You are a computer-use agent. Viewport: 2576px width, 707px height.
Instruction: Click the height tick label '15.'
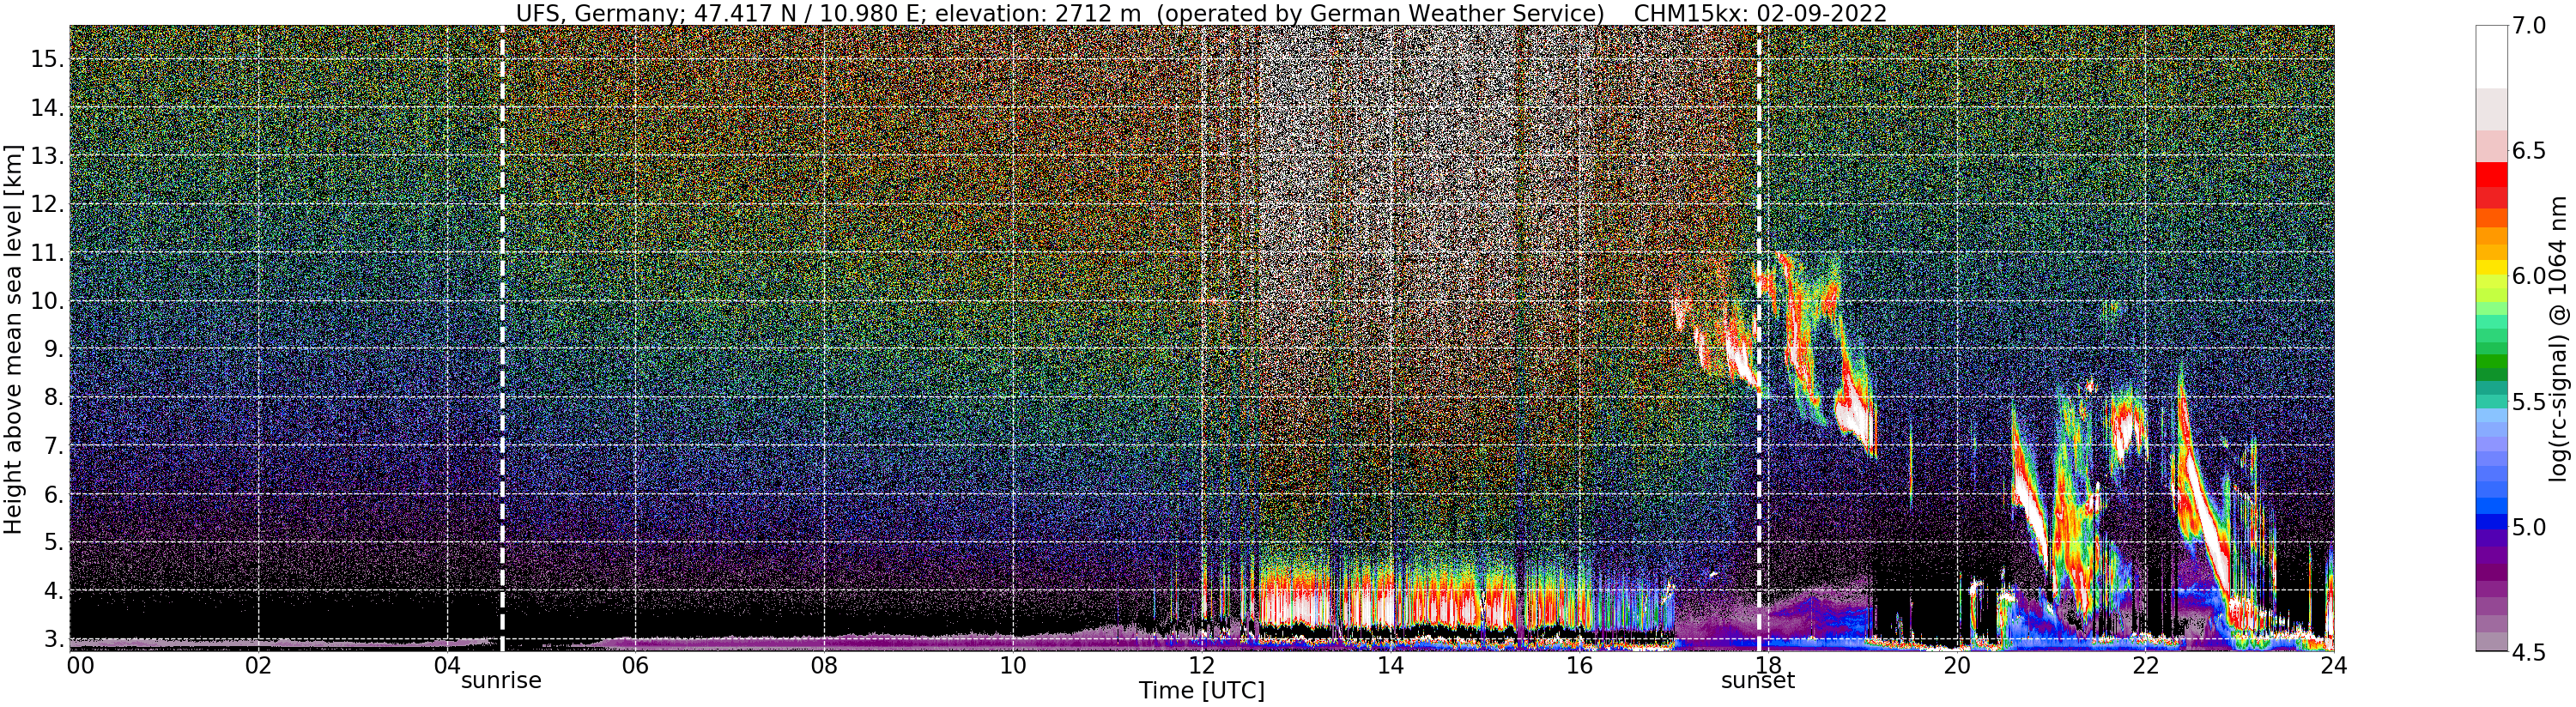[x=47, y=60]
